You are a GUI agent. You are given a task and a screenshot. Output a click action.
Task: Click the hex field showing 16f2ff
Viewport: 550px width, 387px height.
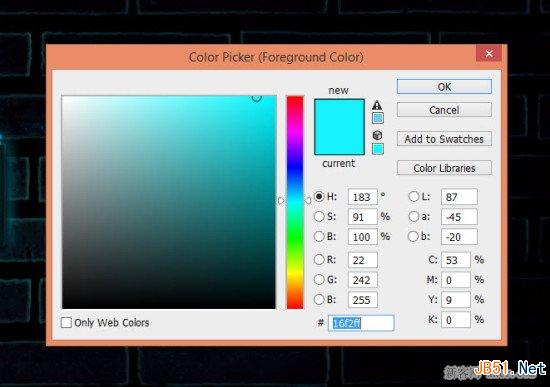(x=361, y=323)
